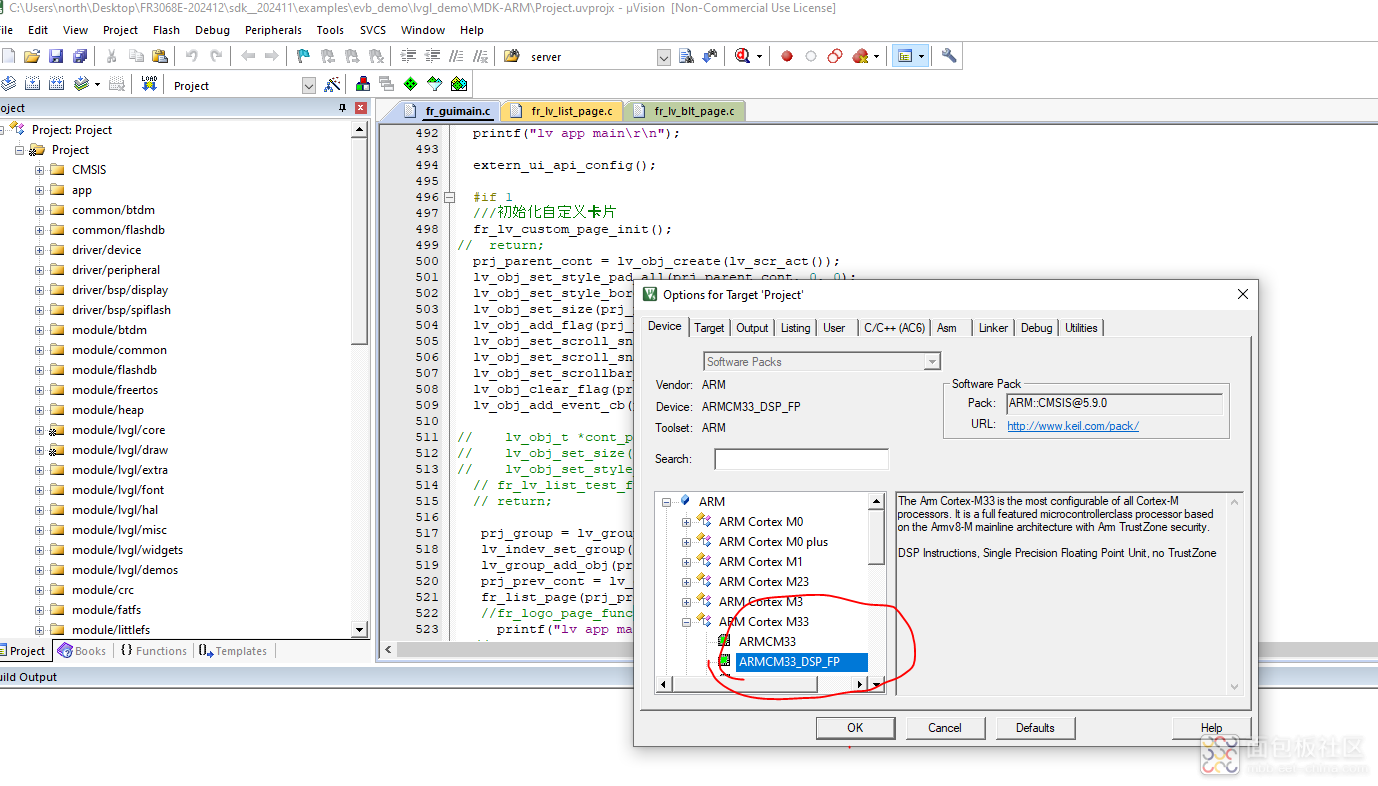Switch to the Target tab in Options dialog
Viewport: 1378px width, 786px height.
pyautogui.click(x=709, y=328)
